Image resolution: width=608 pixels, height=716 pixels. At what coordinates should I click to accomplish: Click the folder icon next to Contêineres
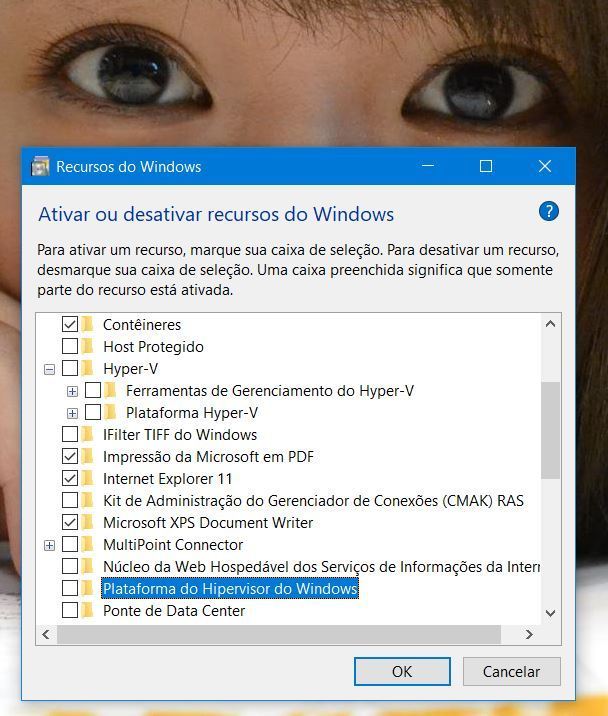tap(87, 324)
